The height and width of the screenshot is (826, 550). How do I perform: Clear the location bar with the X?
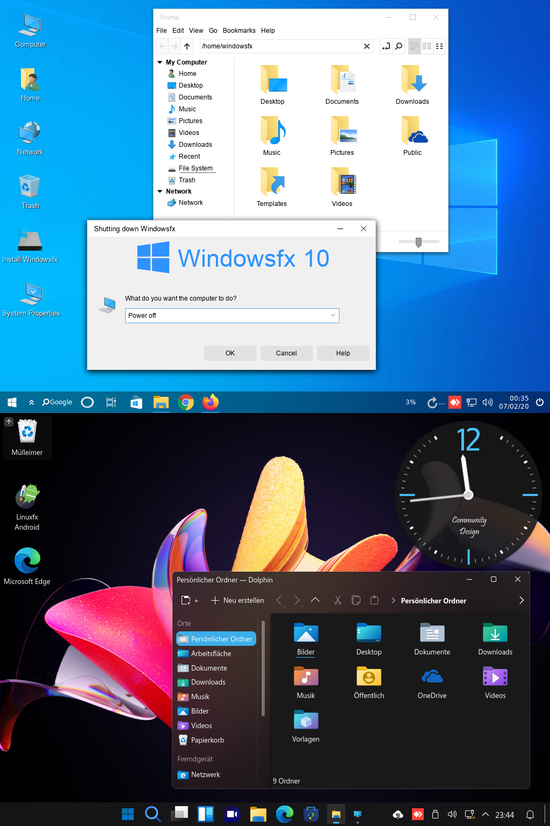point(367,46)
